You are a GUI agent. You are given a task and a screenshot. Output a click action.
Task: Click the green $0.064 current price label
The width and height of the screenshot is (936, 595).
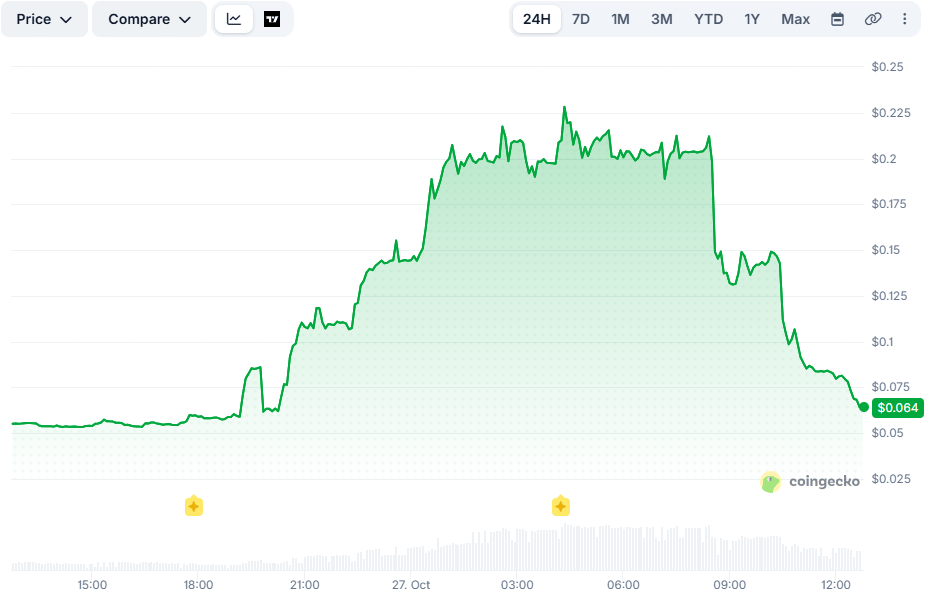pyautogui.click(x=897, y=408)
